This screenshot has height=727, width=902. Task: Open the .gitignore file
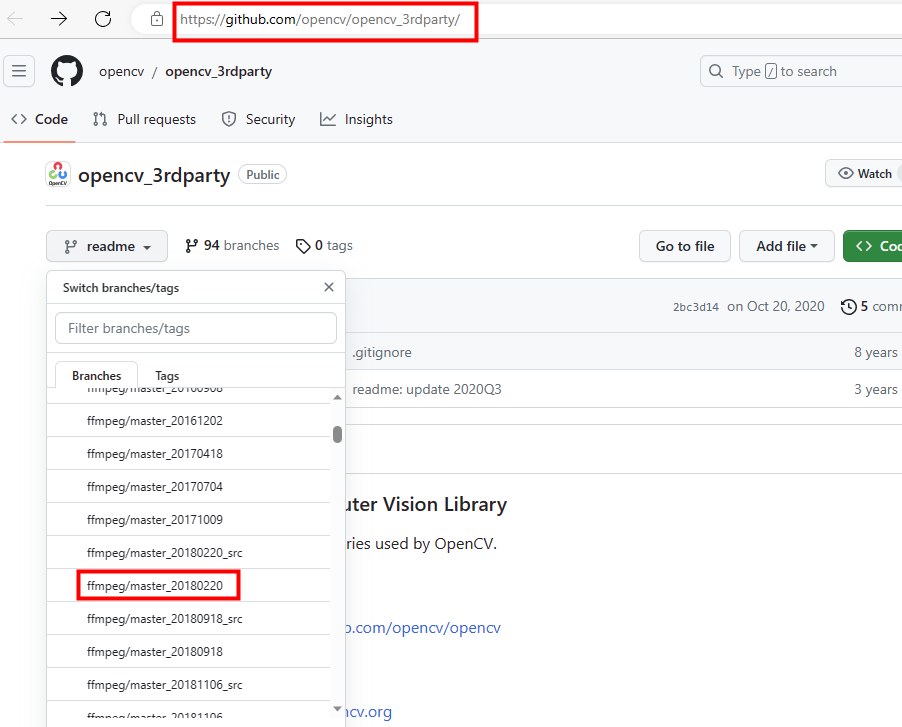[382, 352]
